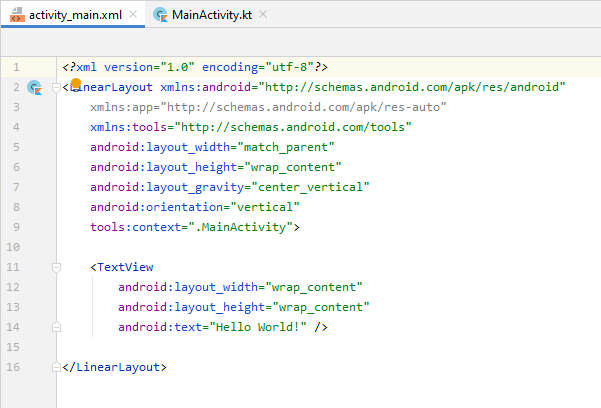Close the activity_main.xml tab

[x=133, y=14]
